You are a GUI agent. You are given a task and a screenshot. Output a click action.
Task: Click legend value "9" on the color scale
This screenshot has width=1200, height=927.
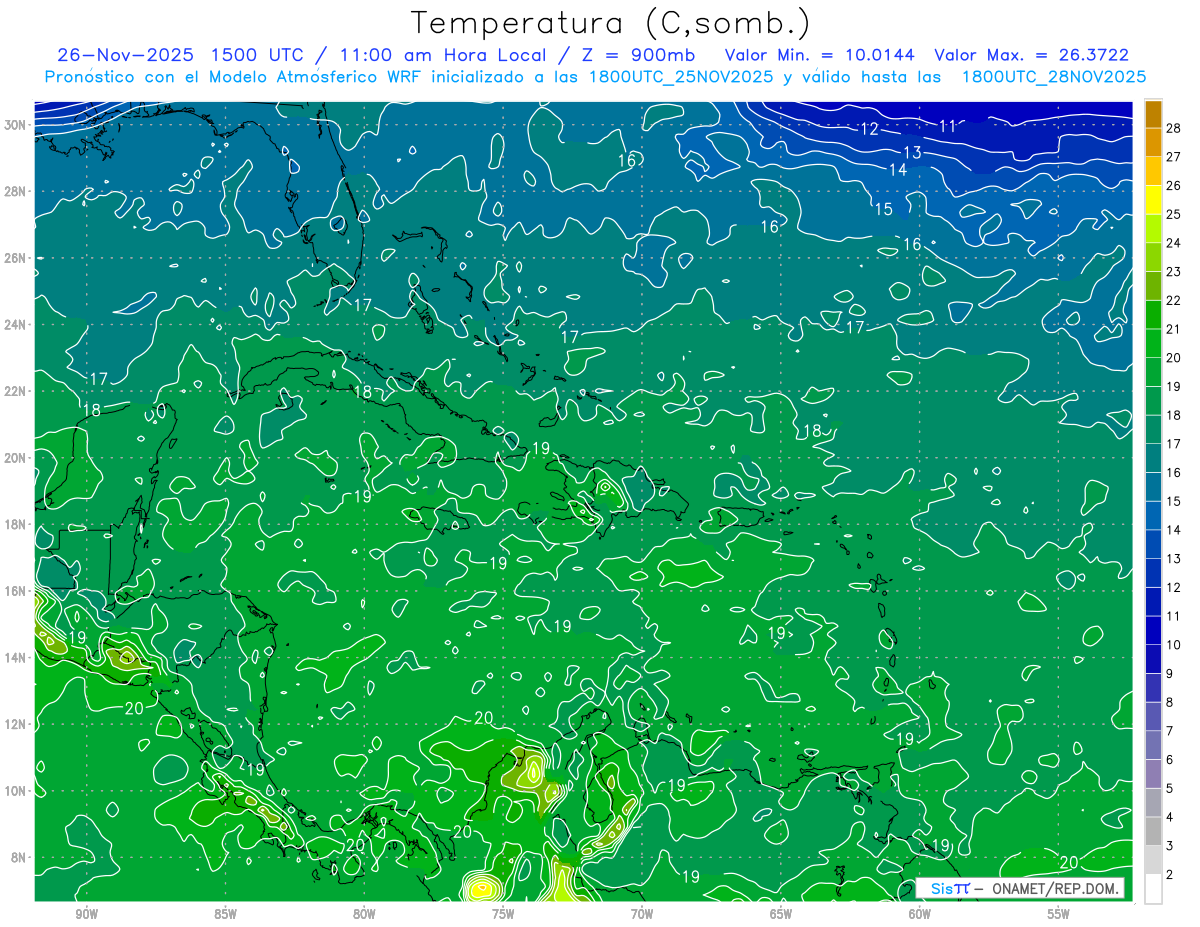(1171, 673)
